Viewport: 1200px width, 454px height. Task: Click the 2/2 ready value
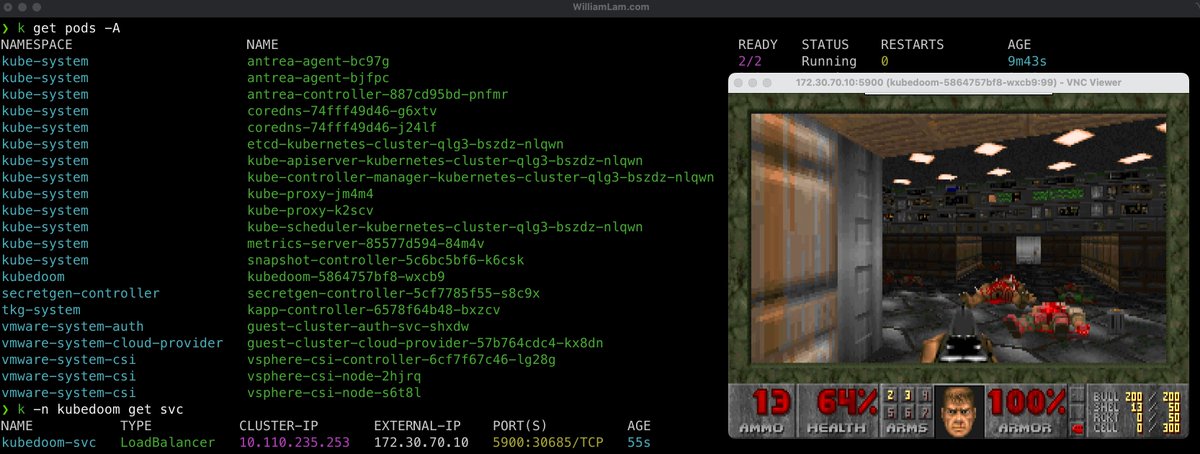click(750, 61)
